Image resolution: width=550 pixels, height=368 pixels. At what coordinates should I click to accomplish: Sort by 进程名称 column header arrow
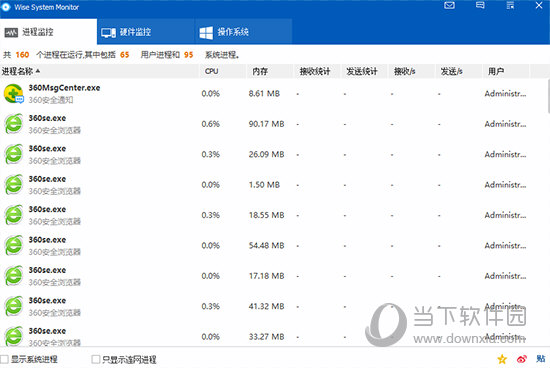[x=38, y=71]
